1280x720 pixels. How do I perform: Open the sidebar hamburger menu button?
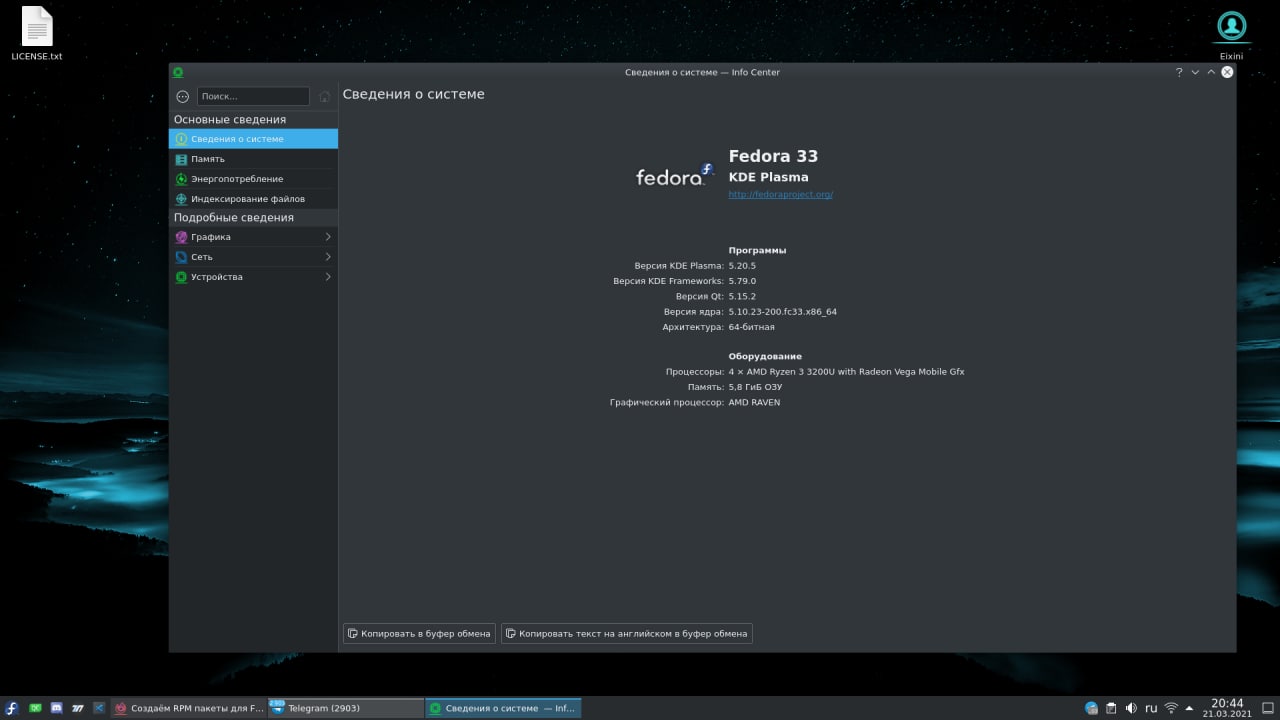182,97
